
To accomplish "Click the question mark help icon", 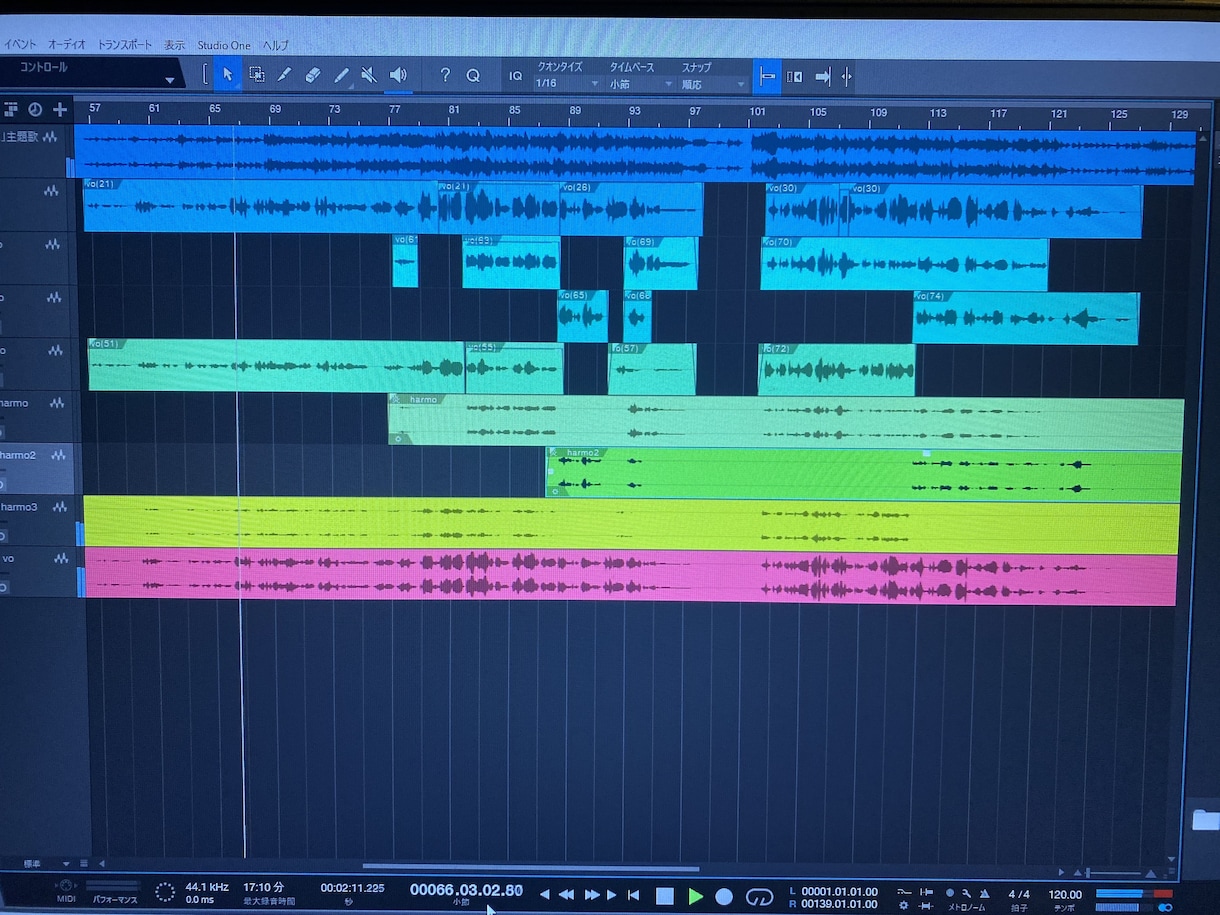I will click(445, 75).
